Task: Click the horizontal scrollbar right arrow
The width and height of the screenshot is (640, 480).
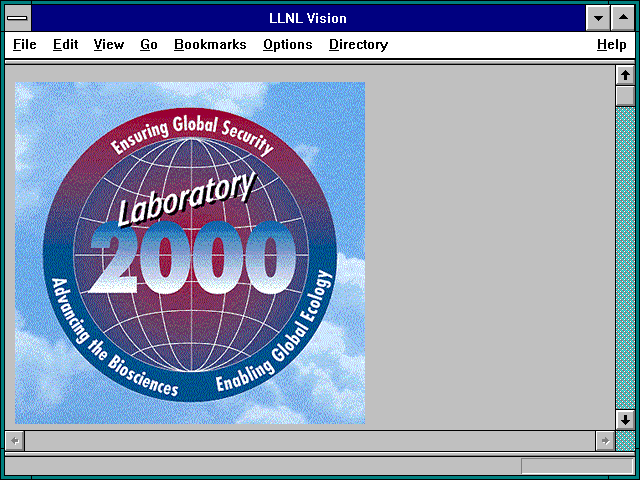Action: point(605,441)
